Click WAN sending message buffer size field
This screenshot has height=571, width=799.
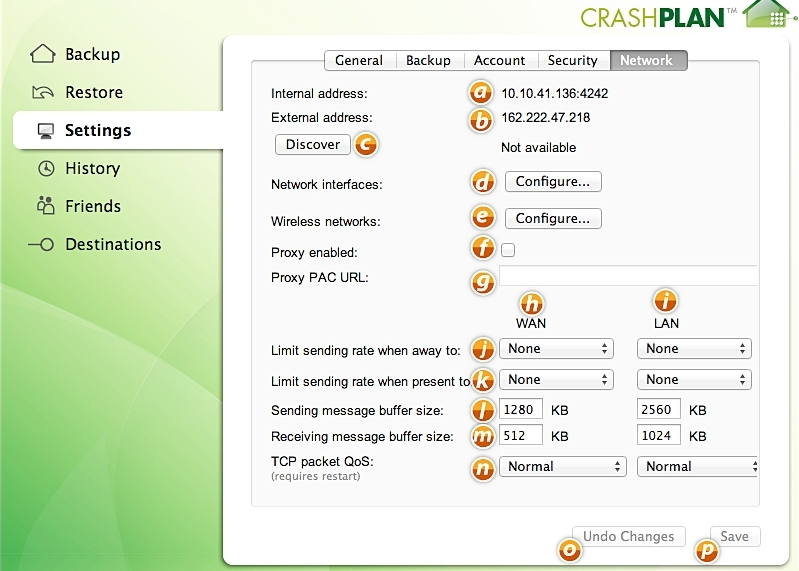(x=521, y=409)
